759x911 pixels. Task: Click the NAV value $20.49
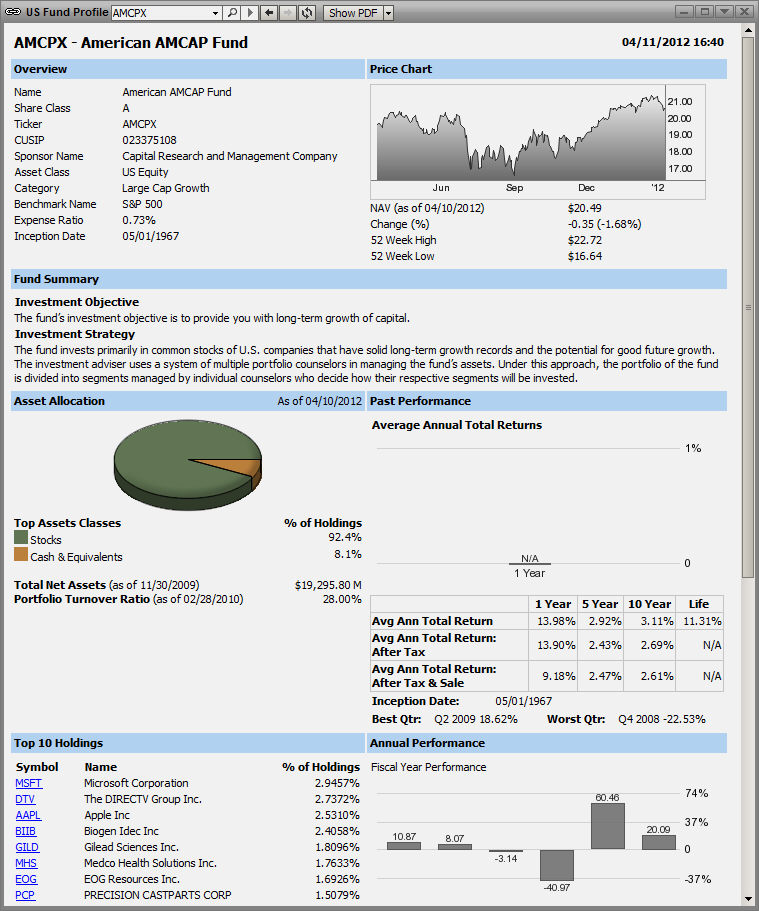pos(585,208)
